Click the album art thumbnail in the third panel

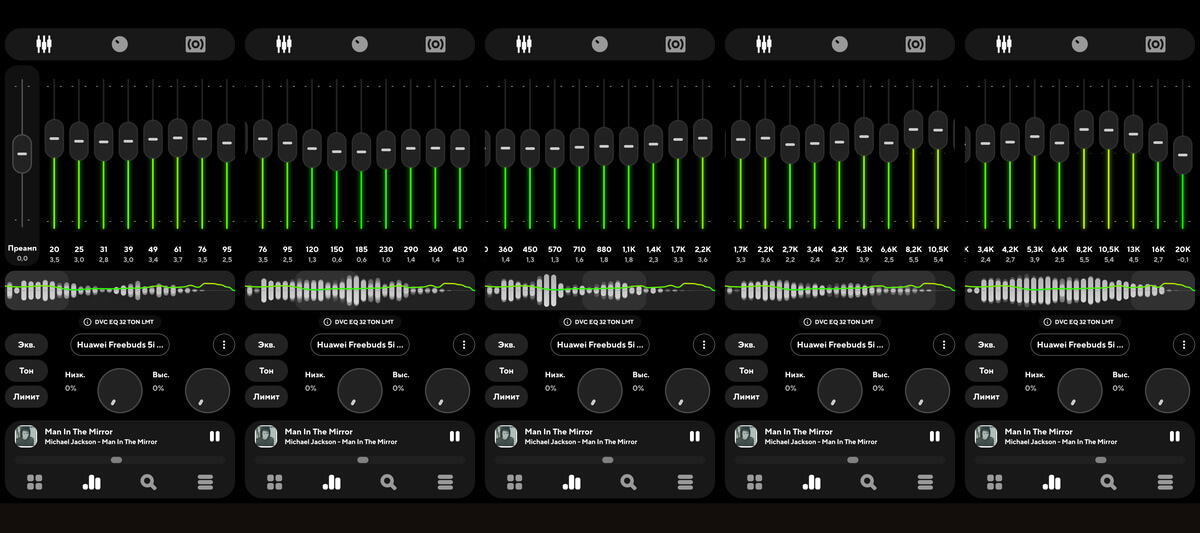pos(505,436)
